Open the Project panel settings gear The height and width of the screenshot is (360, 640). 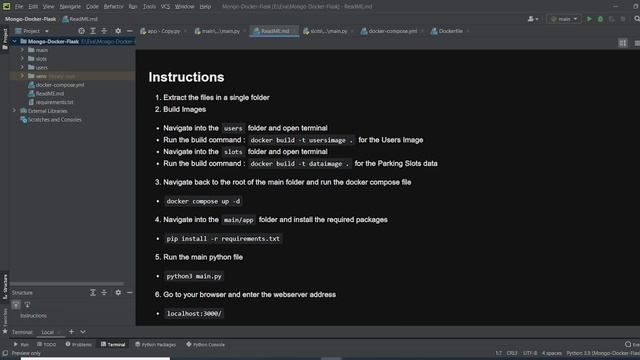coord(118,31)
